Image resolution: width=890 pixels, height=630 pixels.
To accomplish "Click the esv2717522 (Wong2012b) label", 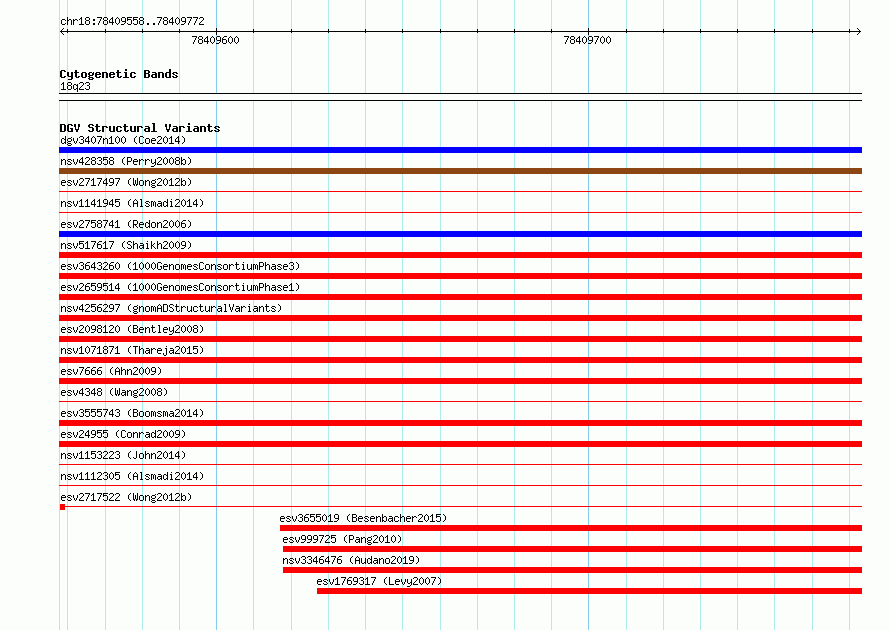I will pos(126,497).
